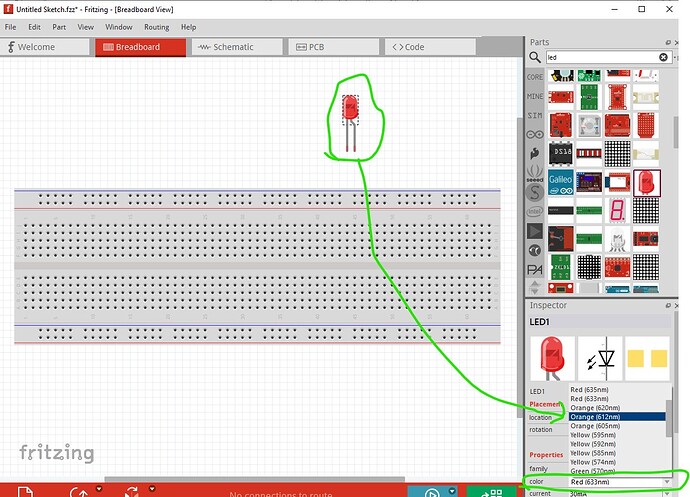Select Orange (605nm) color option

click(x=617, y=426)
